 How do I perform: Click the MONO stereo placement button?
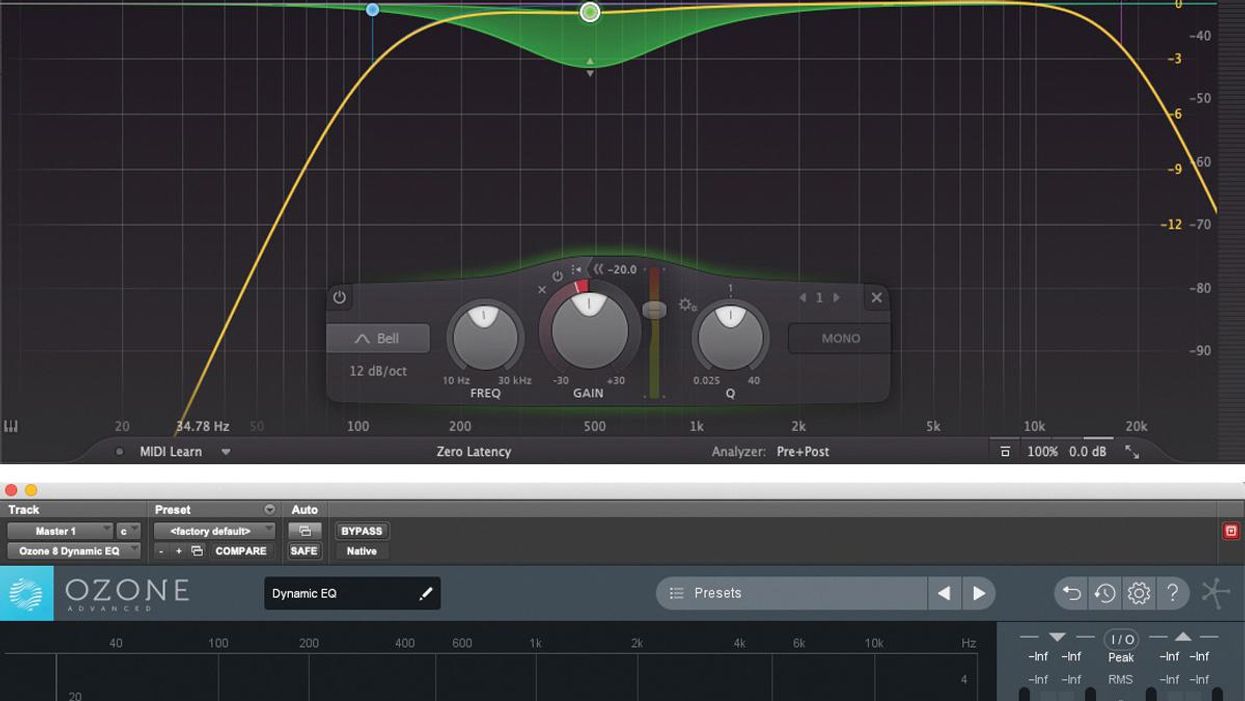tap(840, 339)
